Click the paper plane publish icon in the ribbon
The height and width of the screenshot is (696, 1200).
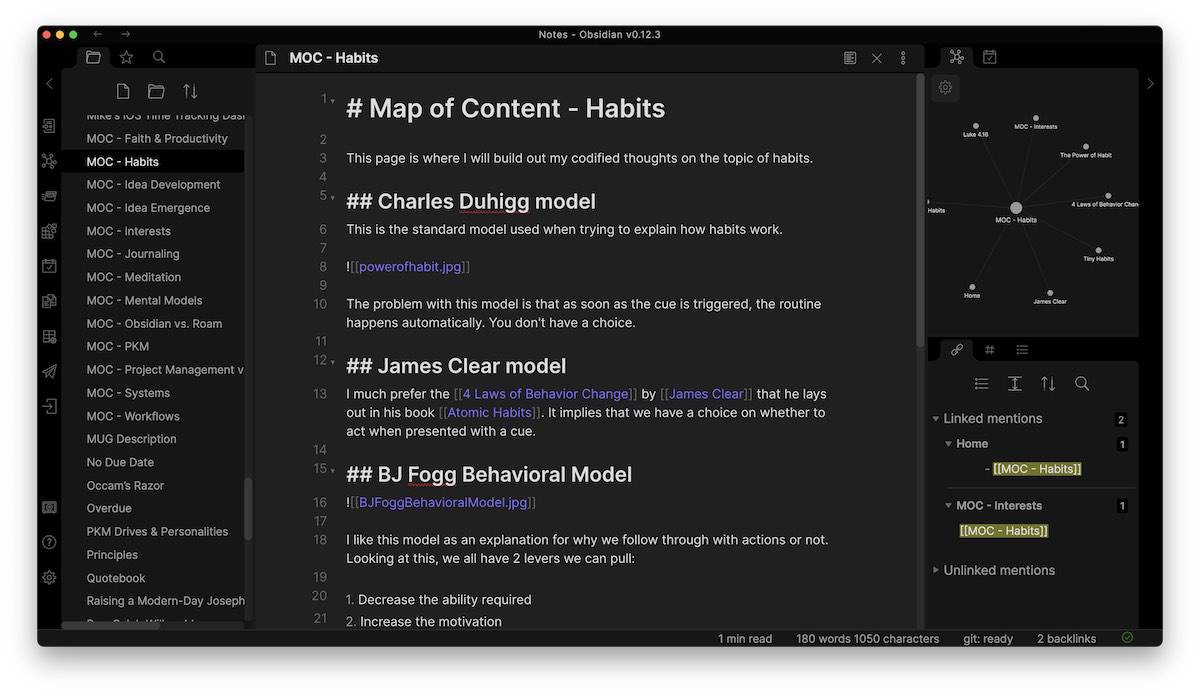pyautogui.click(x=49, y=371)
